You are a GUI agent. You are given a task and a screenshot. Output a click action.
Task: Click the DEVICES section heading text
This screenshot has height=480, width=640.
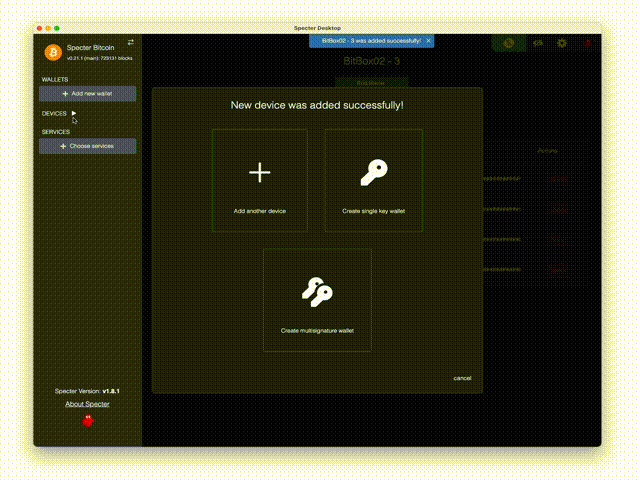click(54, 113)
